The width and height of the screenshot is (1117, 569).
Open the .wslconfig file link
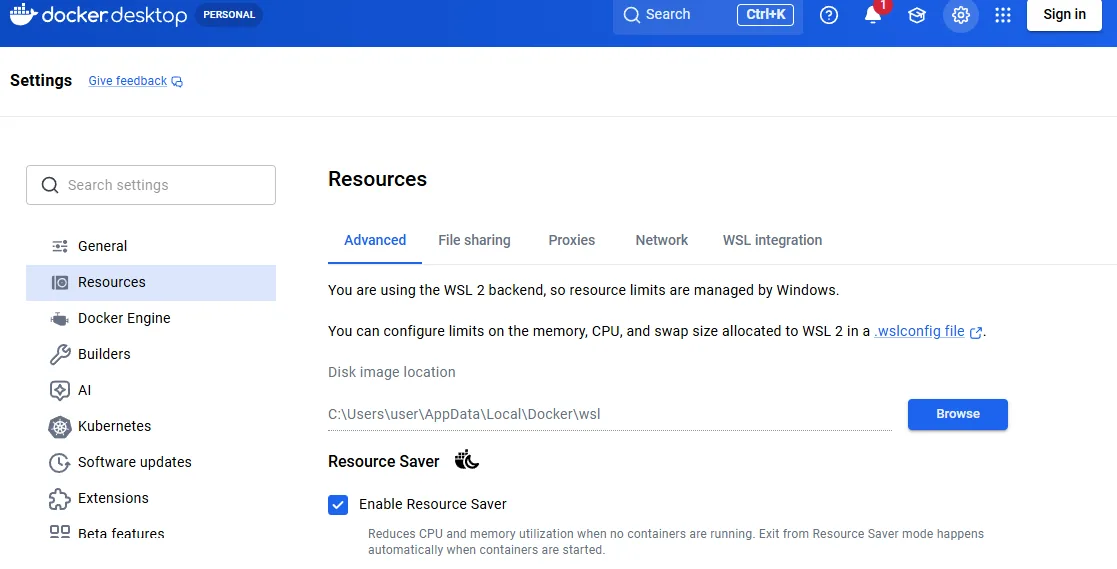(x=919, y=331)
